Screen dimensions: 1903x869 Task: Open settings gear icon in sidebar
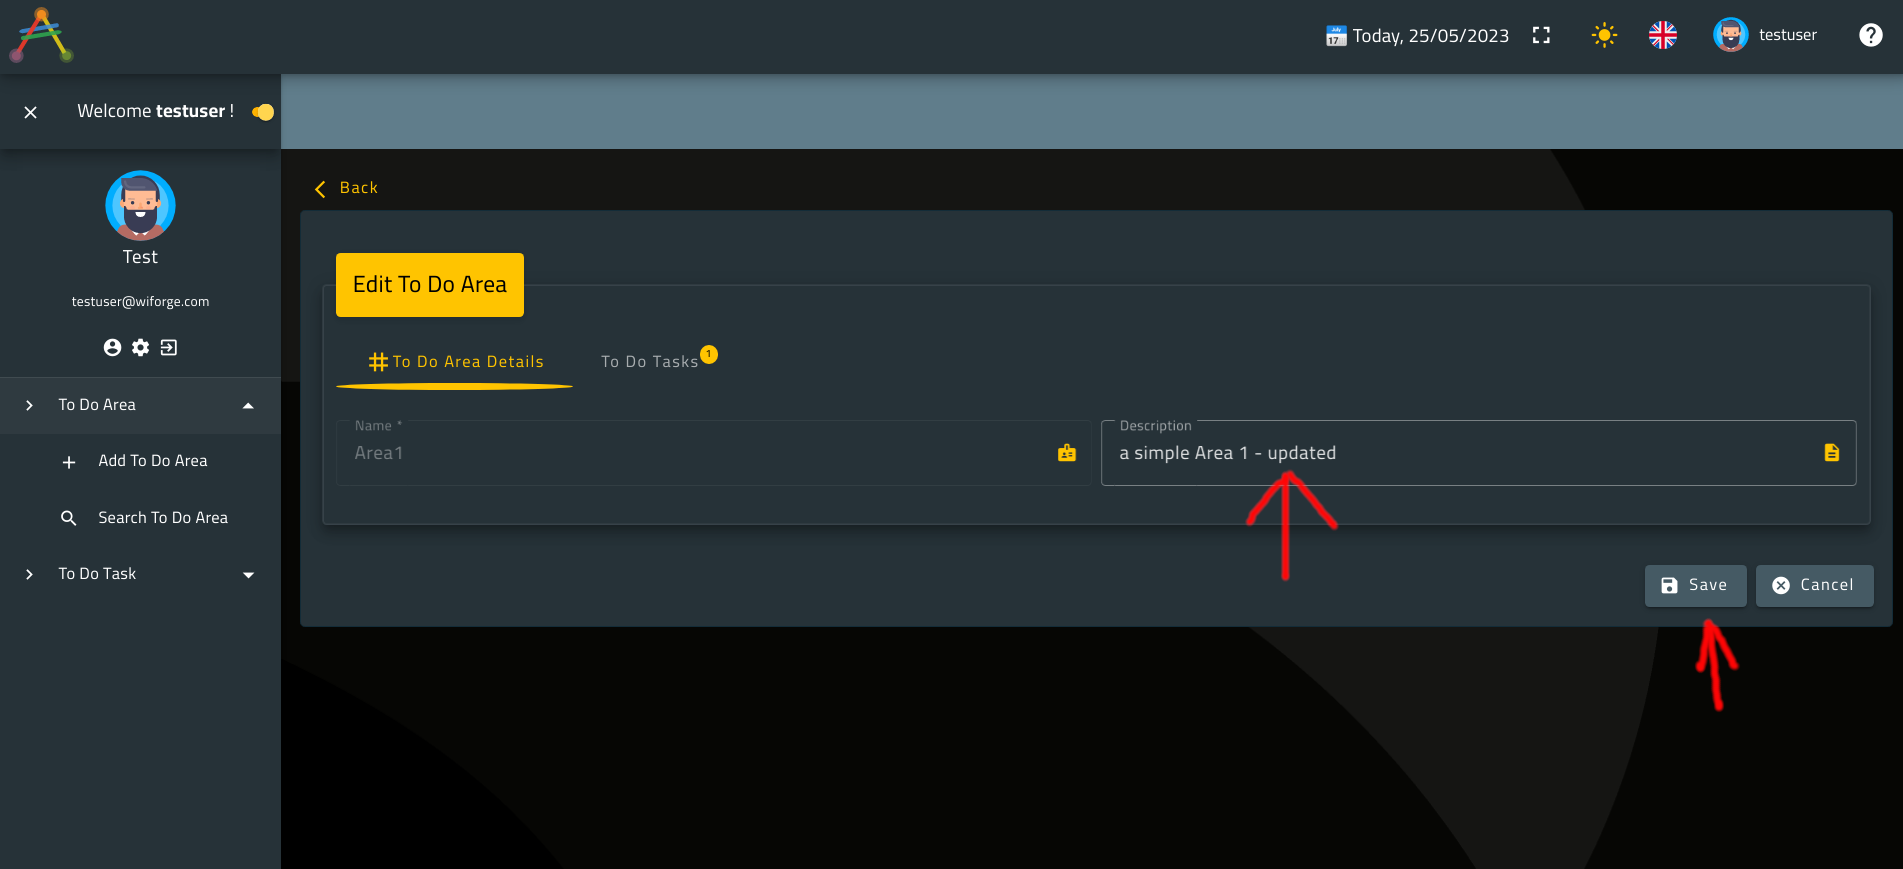pos(140,347)
